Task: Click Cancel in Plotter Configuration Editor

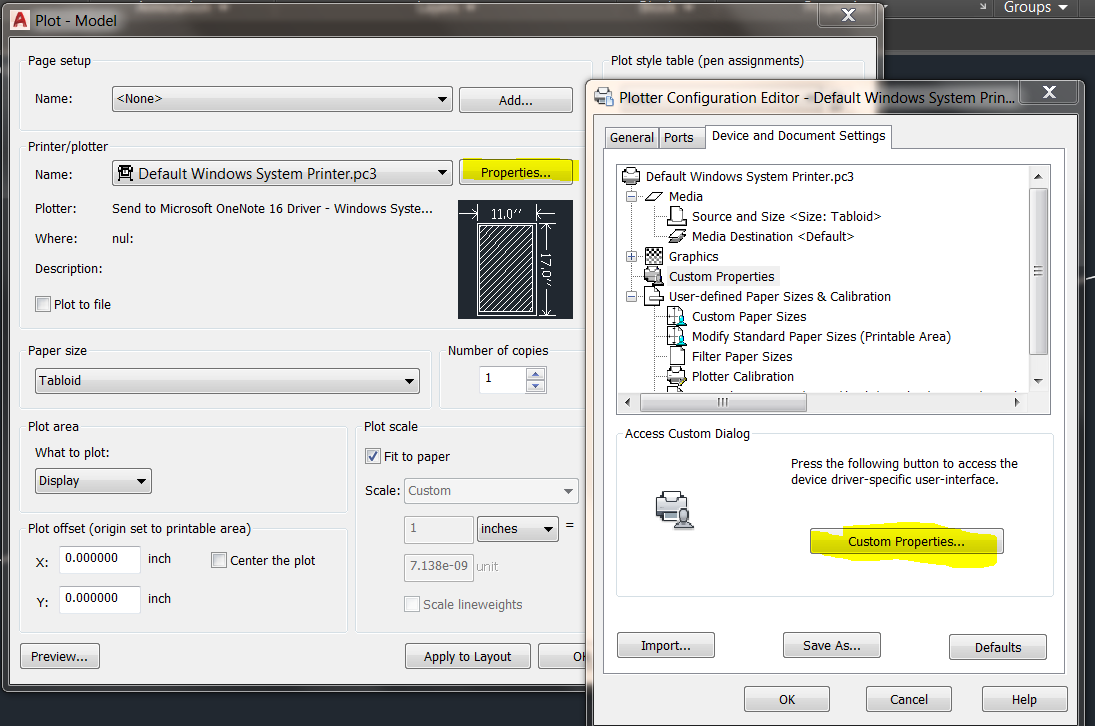Action: point(909,699)
